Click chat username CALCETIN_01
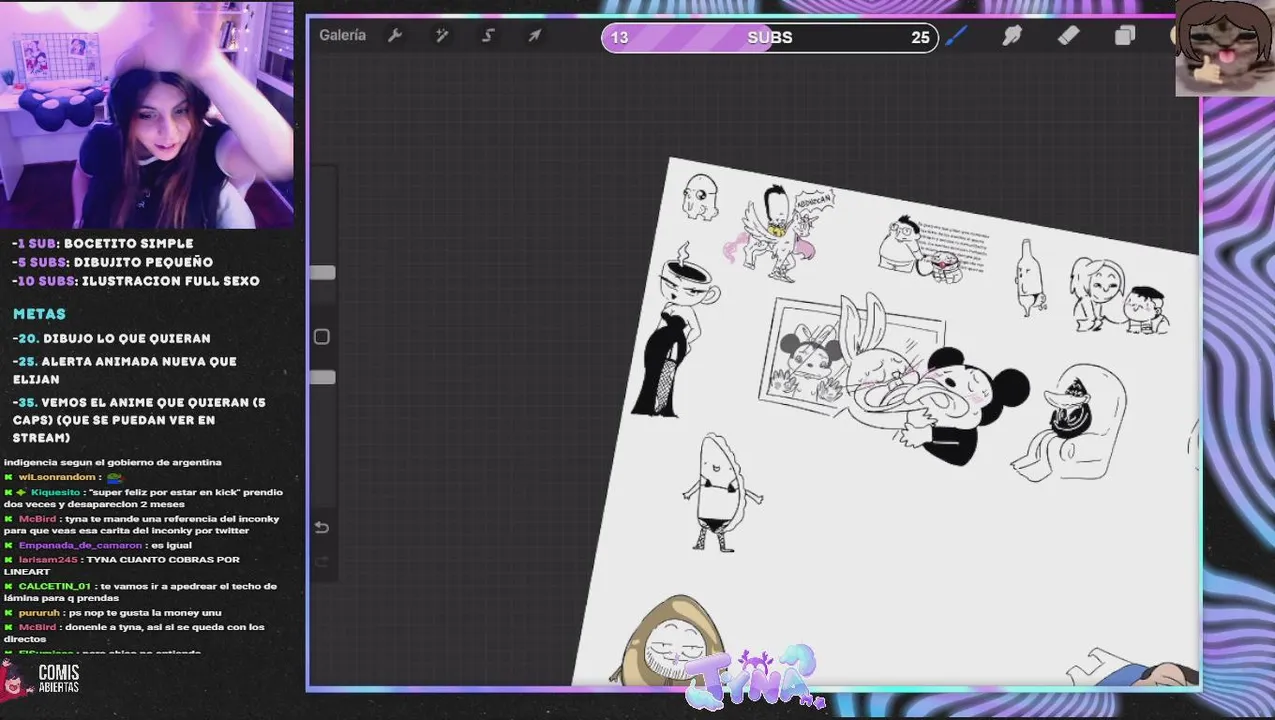 tap(54, 586)
